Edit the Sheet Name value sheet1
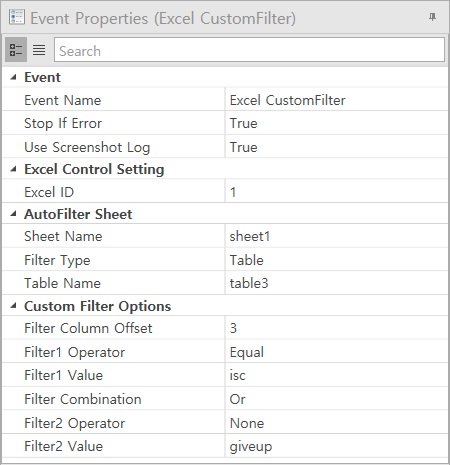Screen dimensions: 450x465 coord(336,236)
